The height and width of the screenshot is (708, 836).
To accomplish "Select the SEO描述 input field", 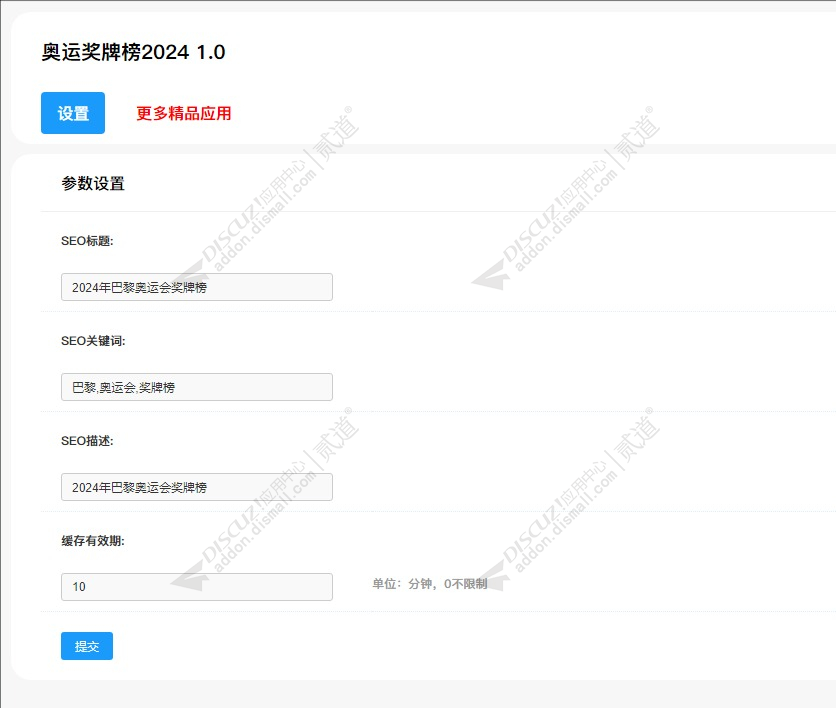I will coord(197,487).
